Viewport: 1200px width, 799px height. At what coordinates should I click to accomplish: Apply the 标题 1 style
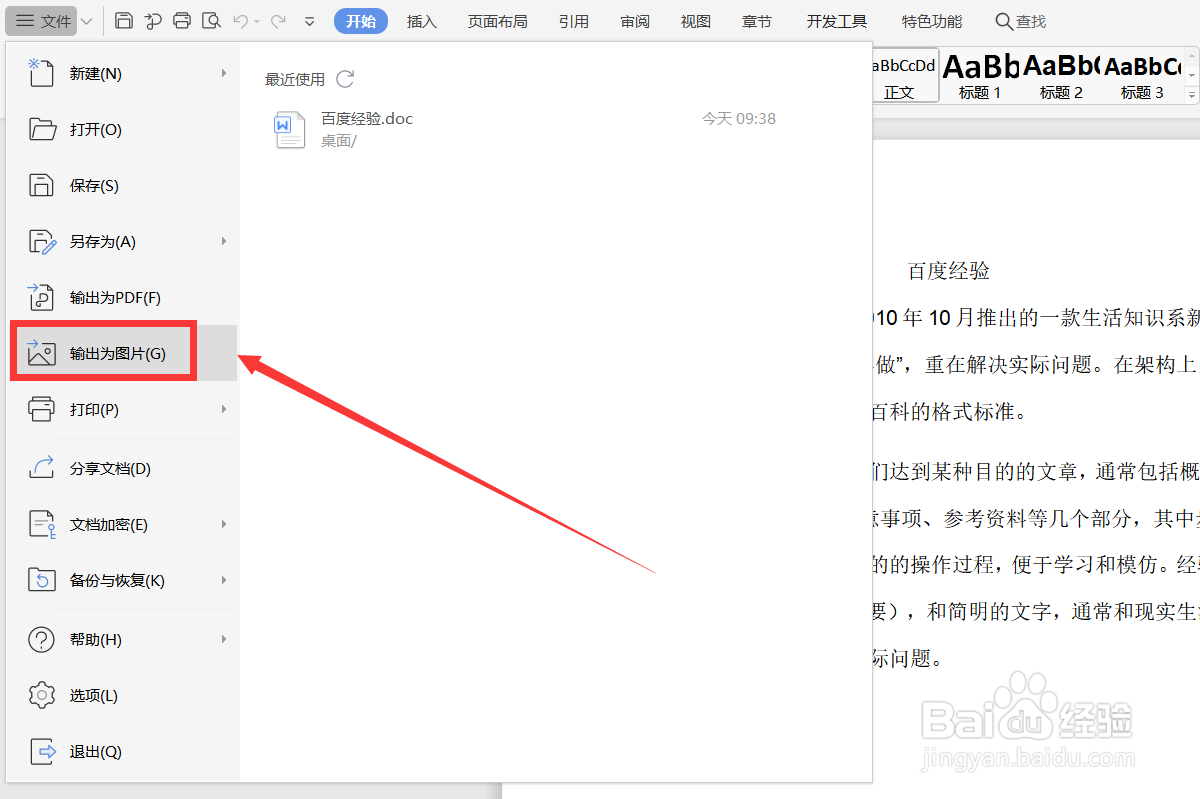pos(978,75)
